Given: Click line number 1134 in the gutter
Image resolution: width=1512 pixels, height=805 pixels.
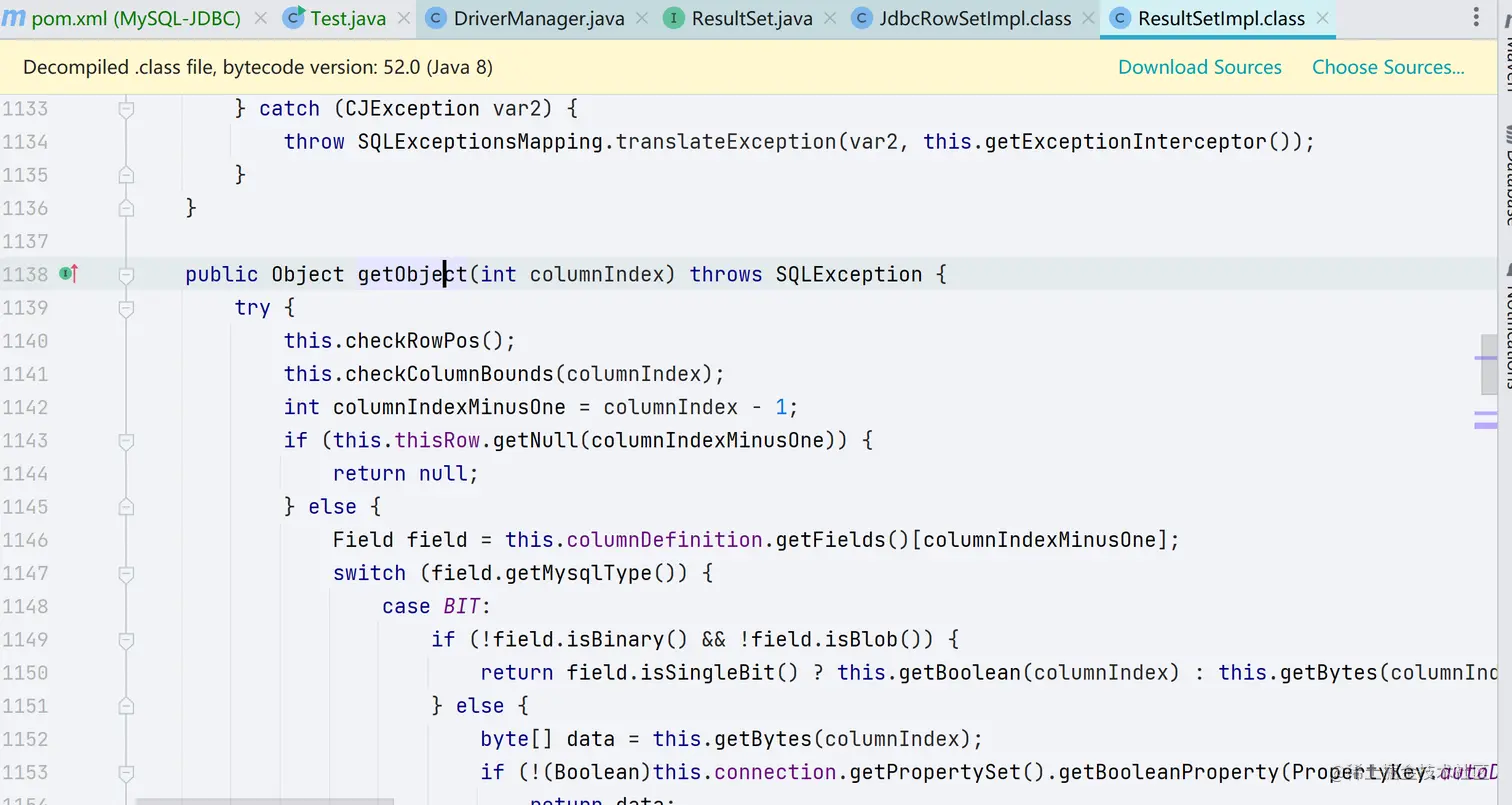Looking at the screenshot, I should click(25, 141).
